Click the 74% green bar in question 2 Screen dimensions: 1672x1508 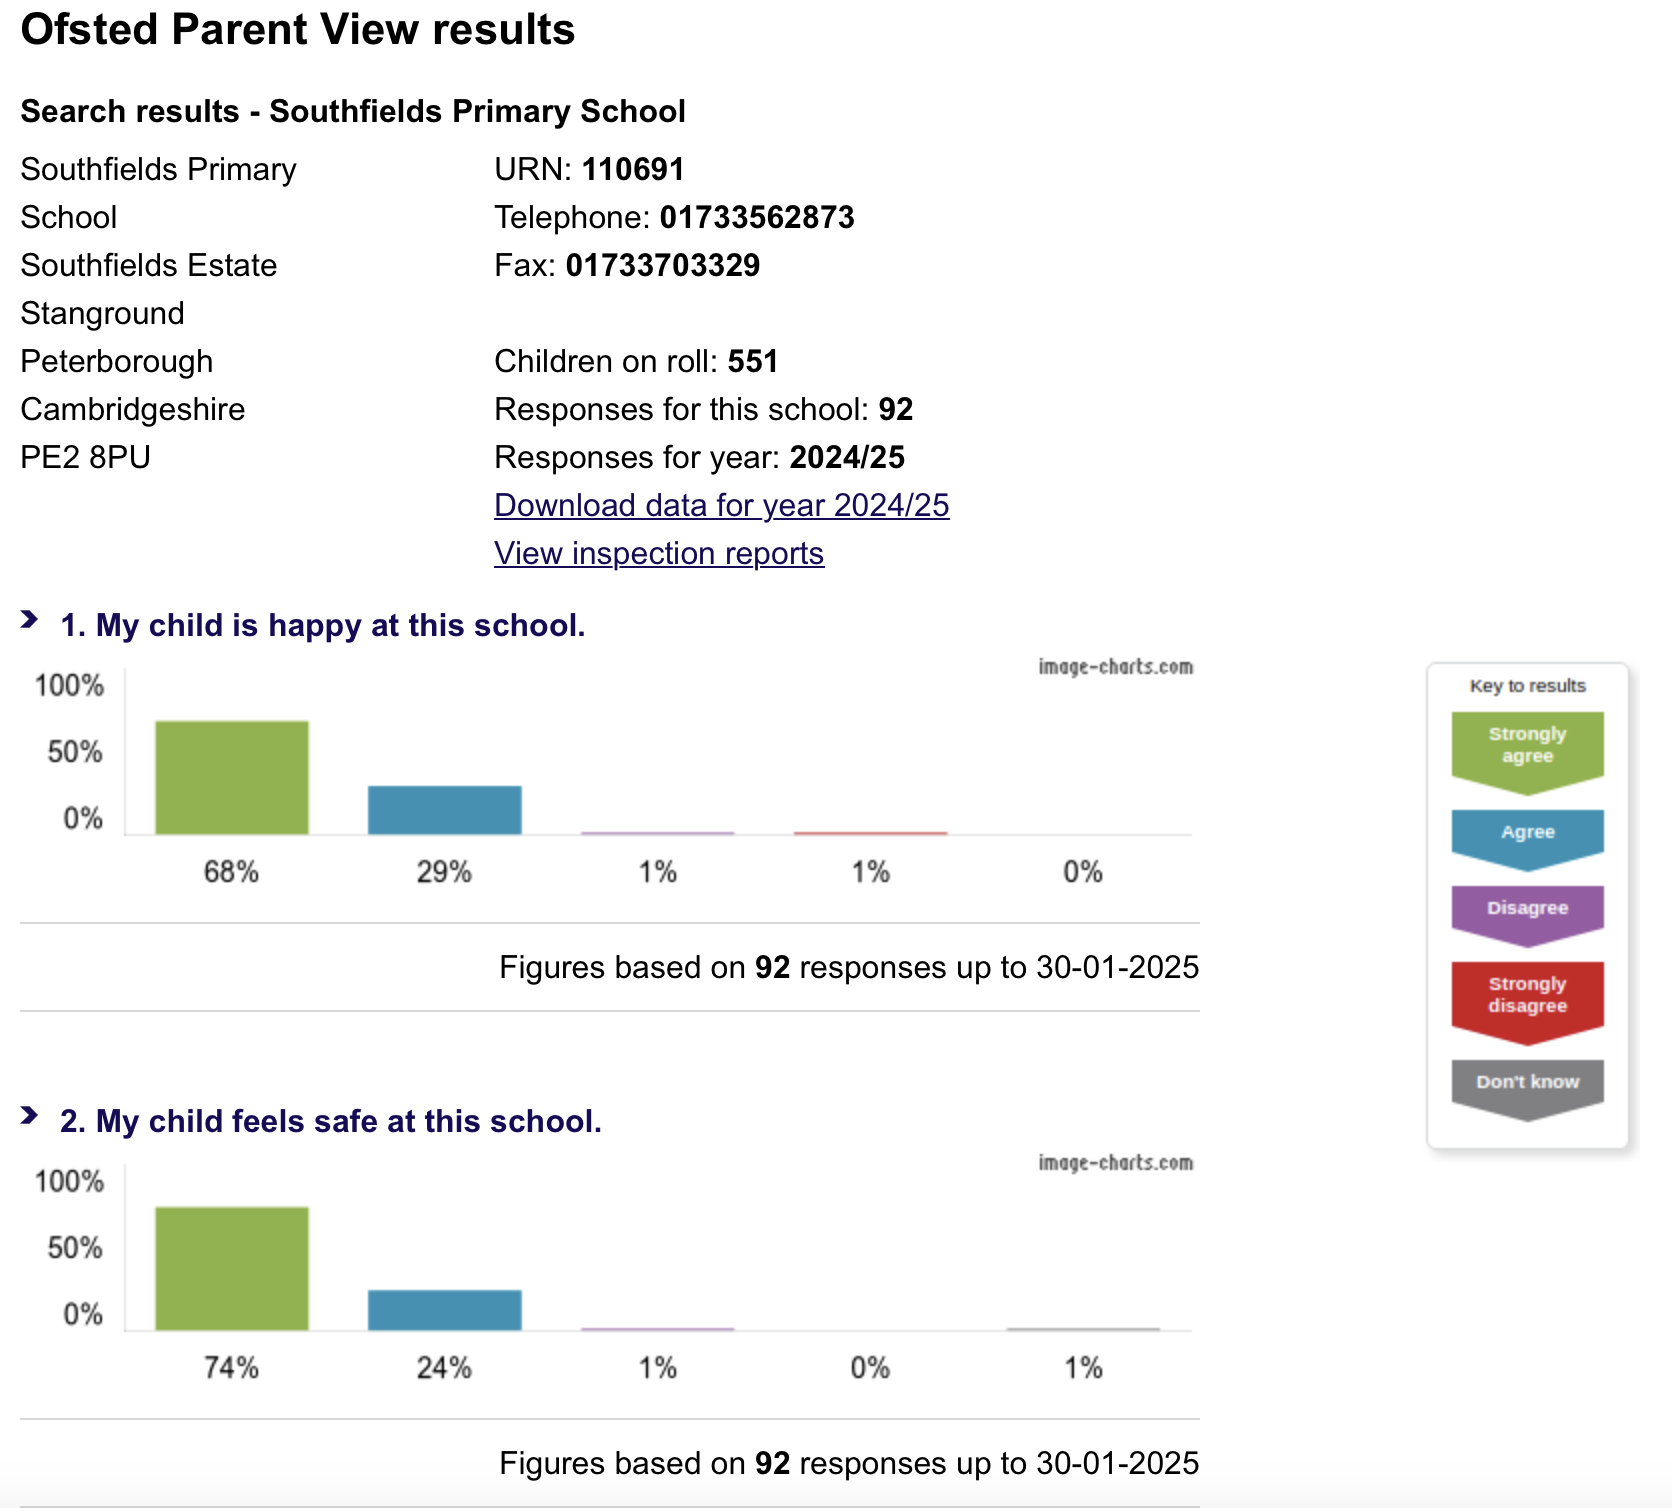point(232,1269)
